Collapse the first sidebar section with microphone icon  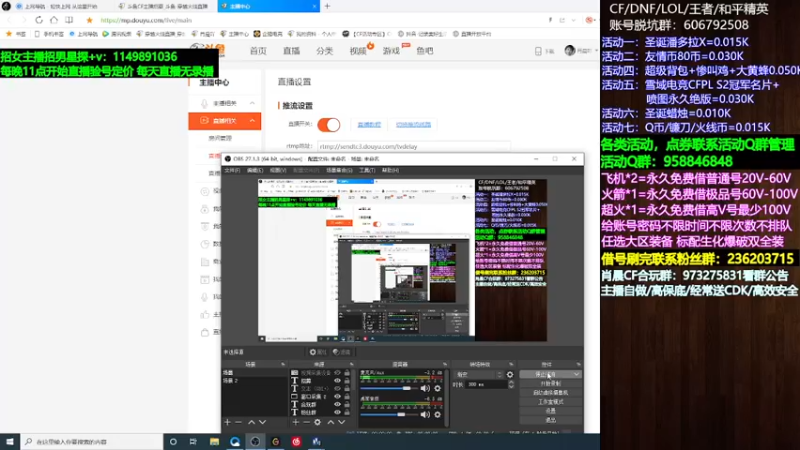pyautogui.click(x=252, y=103)
